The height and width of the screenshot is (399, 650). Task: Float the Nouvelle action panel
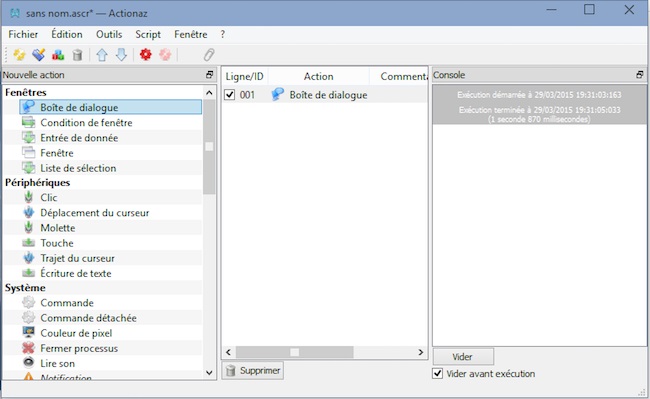pos(210,75)
